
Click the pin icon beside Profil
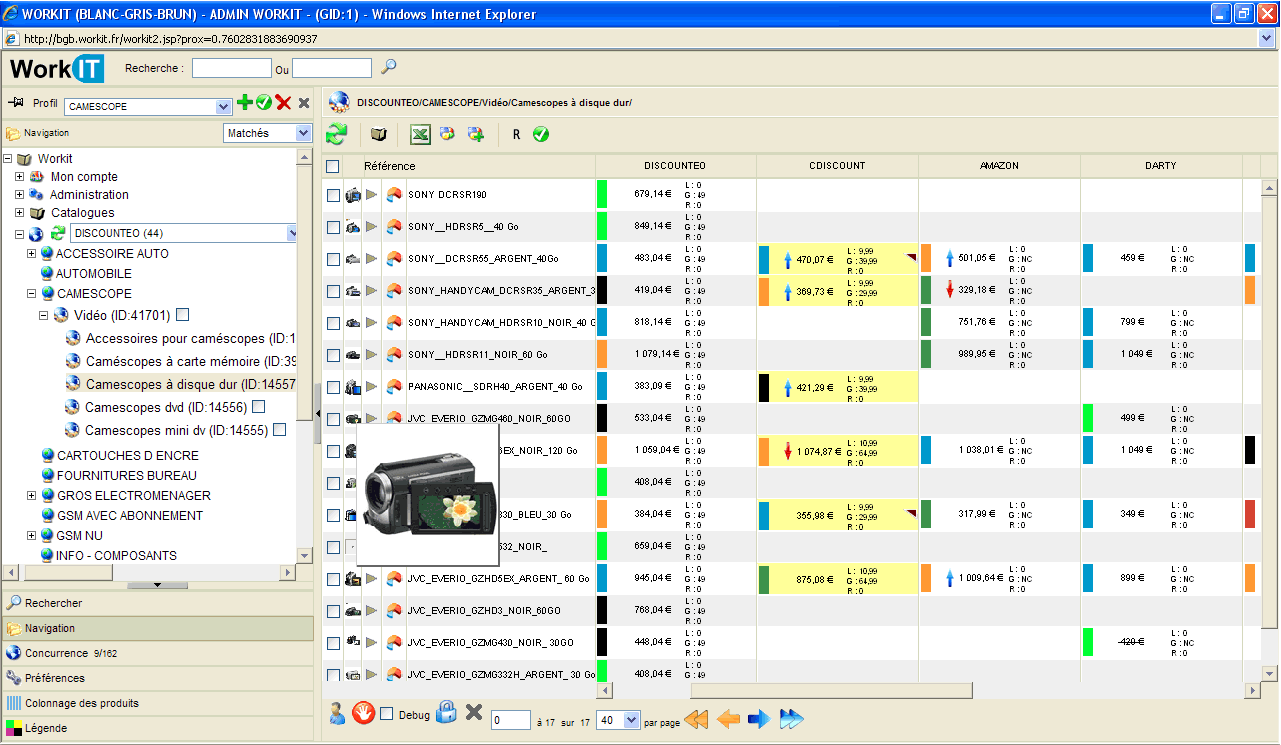click(x=16, y=102)
